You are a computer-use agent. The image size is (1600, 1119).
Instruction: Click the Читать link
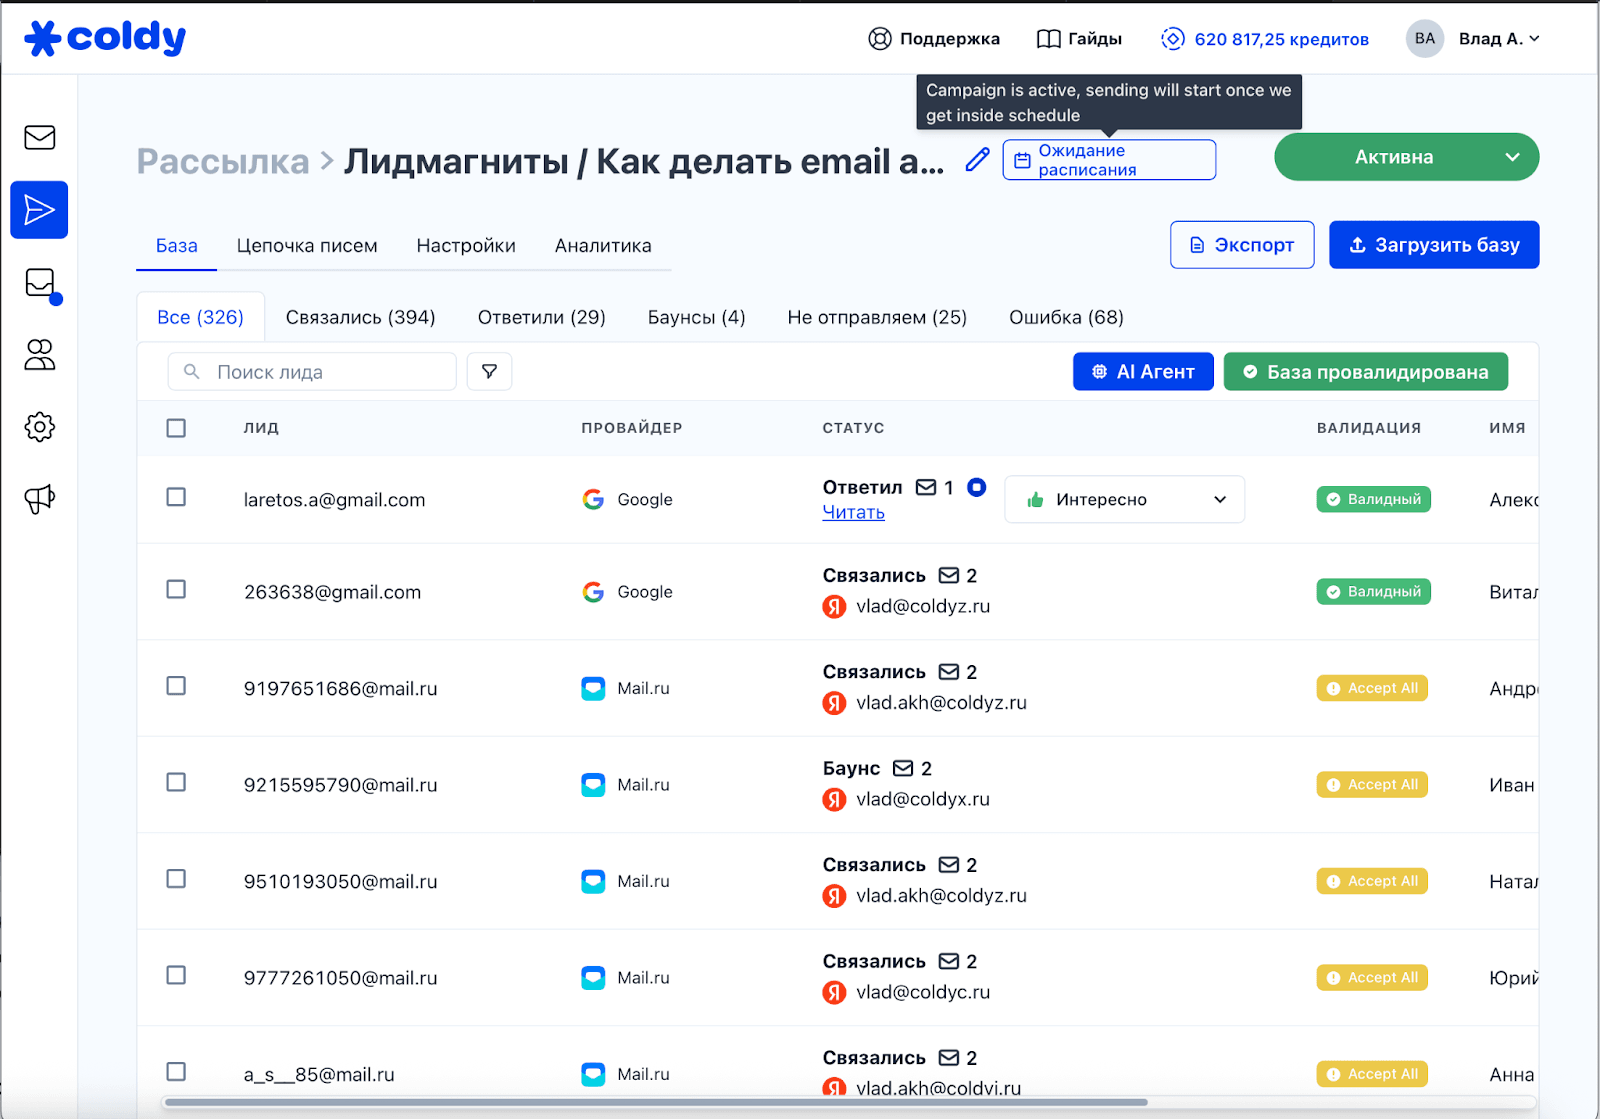coord(853,513)
